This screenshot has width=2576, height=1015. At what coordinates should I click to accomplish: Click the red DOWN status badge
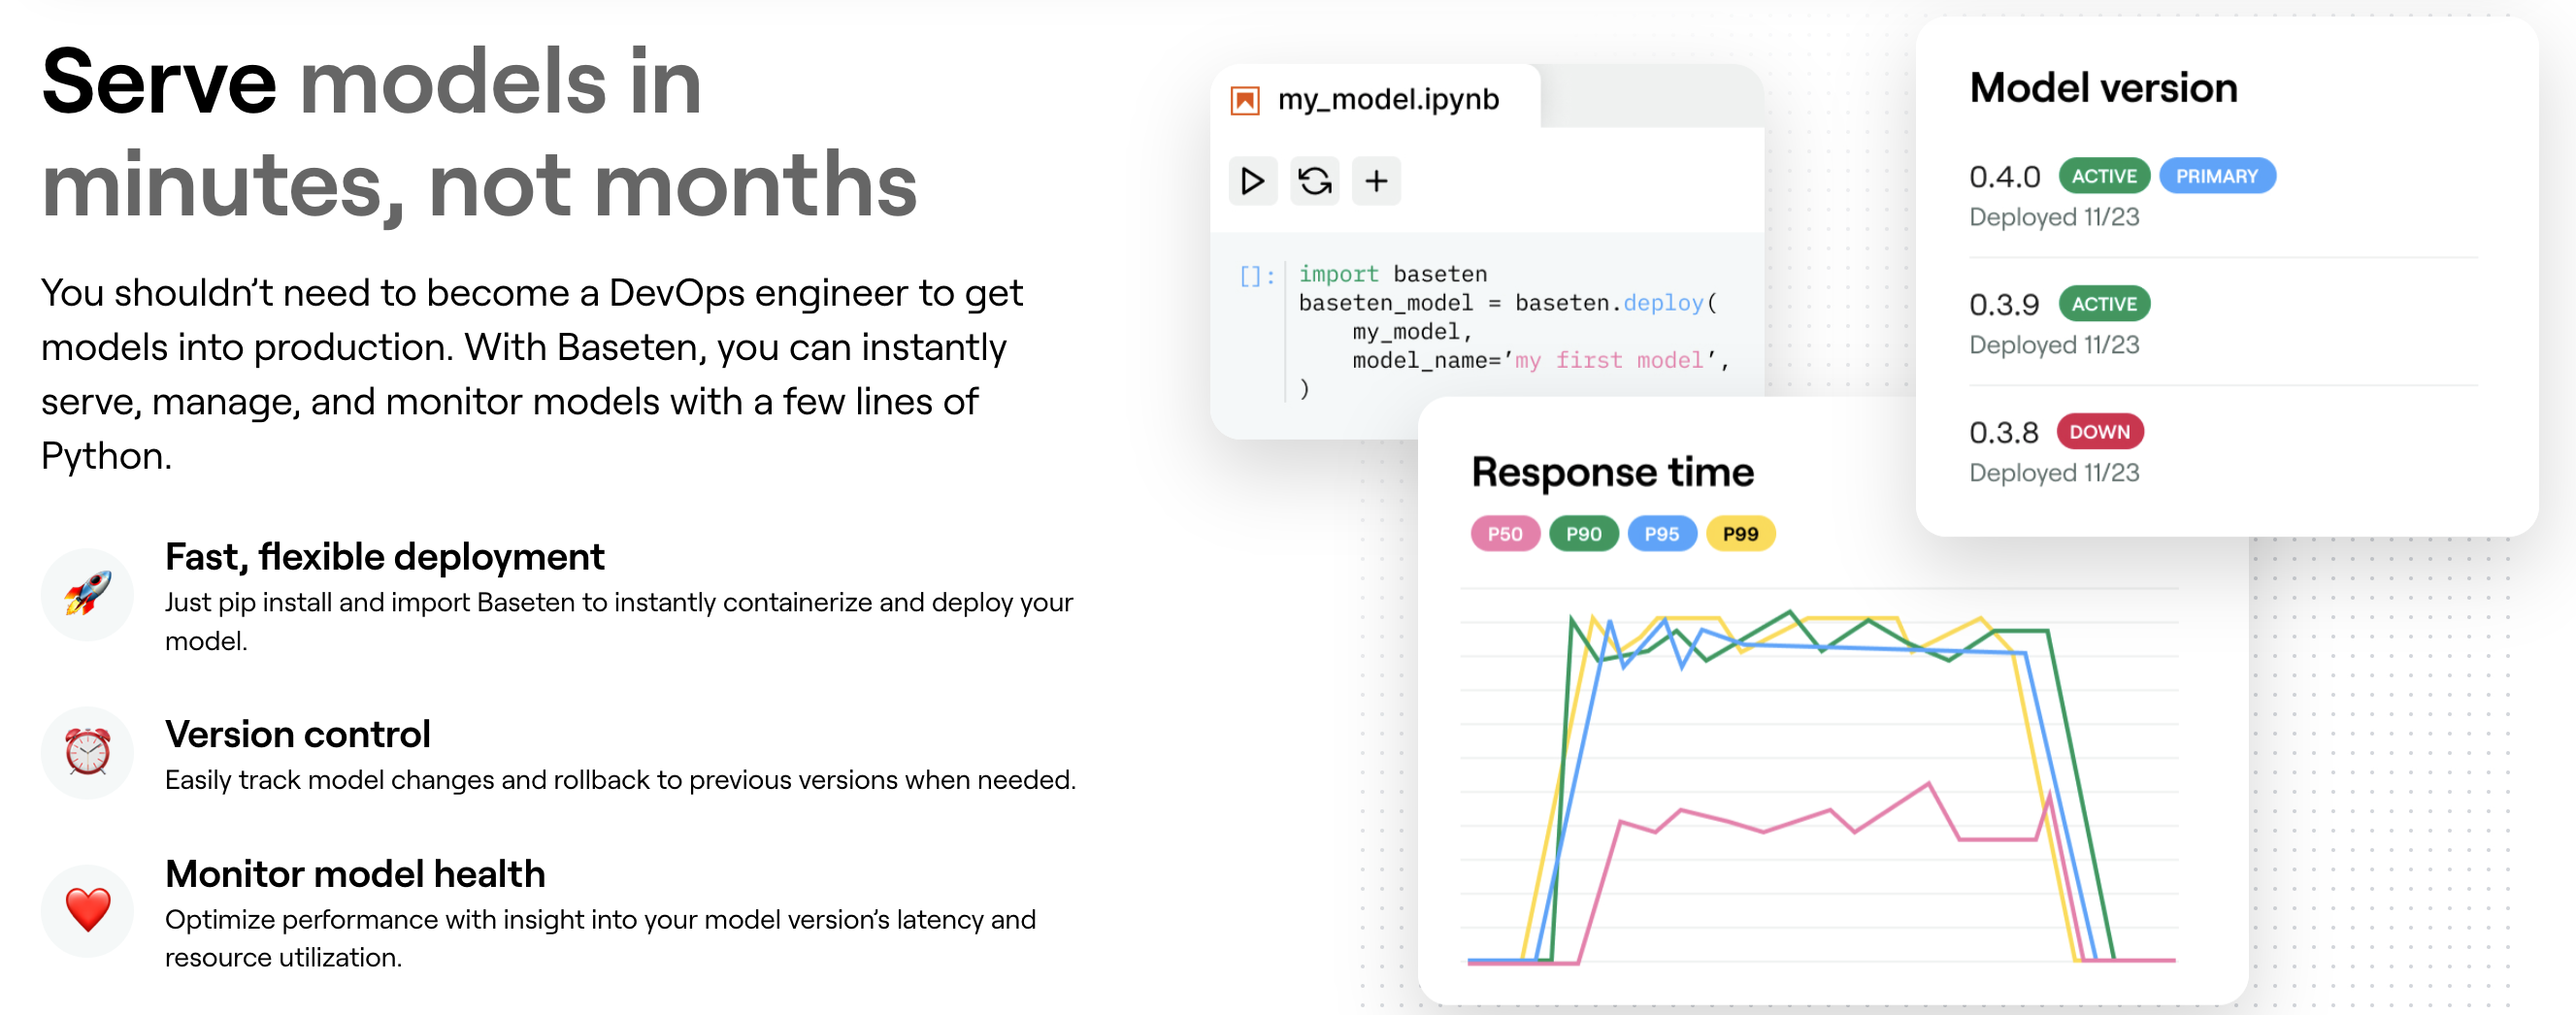[2099, 432]
